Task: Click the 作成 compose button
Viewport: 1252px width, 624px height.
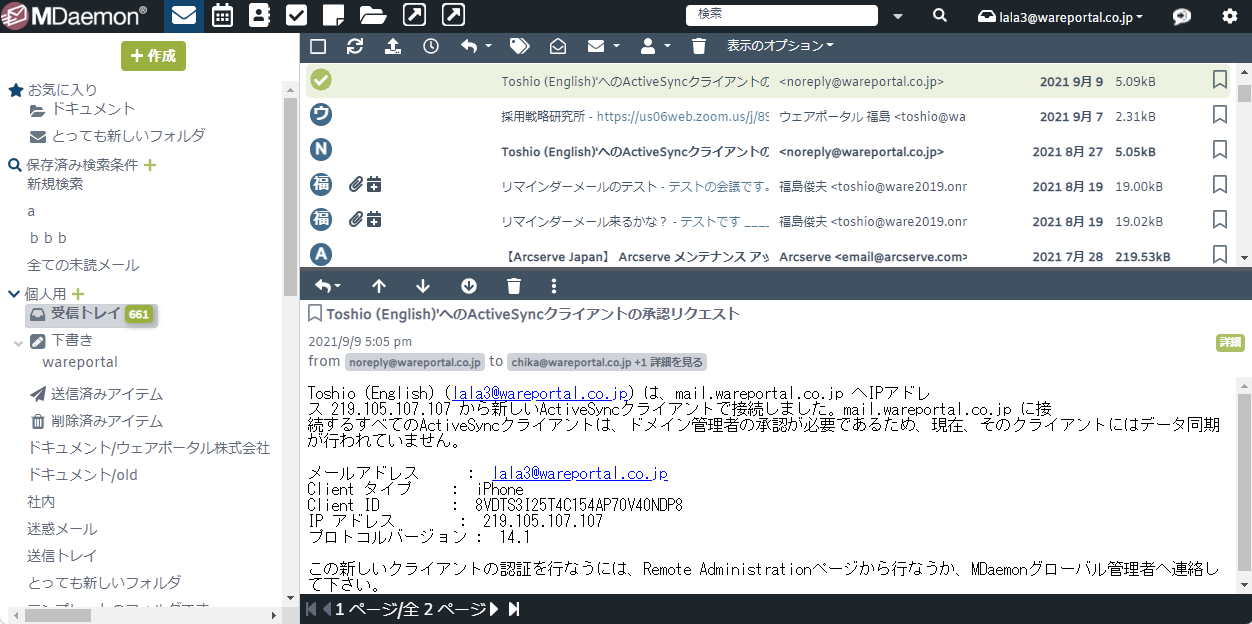Action: pos(153,56)
